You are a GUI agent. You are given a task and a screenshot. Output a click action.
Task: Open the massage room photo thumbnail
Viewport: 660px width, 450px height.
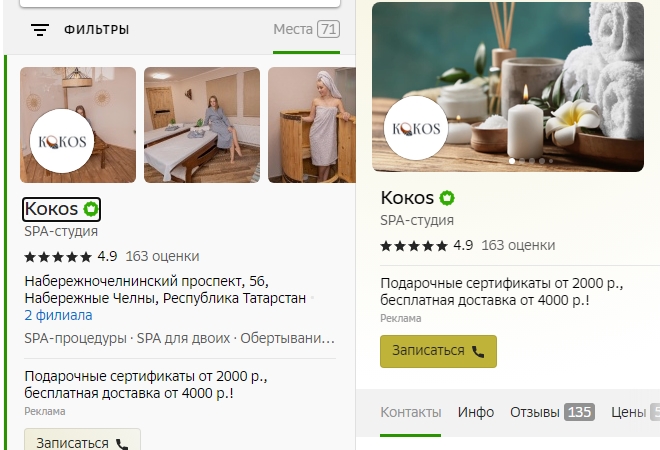point(202,125)
